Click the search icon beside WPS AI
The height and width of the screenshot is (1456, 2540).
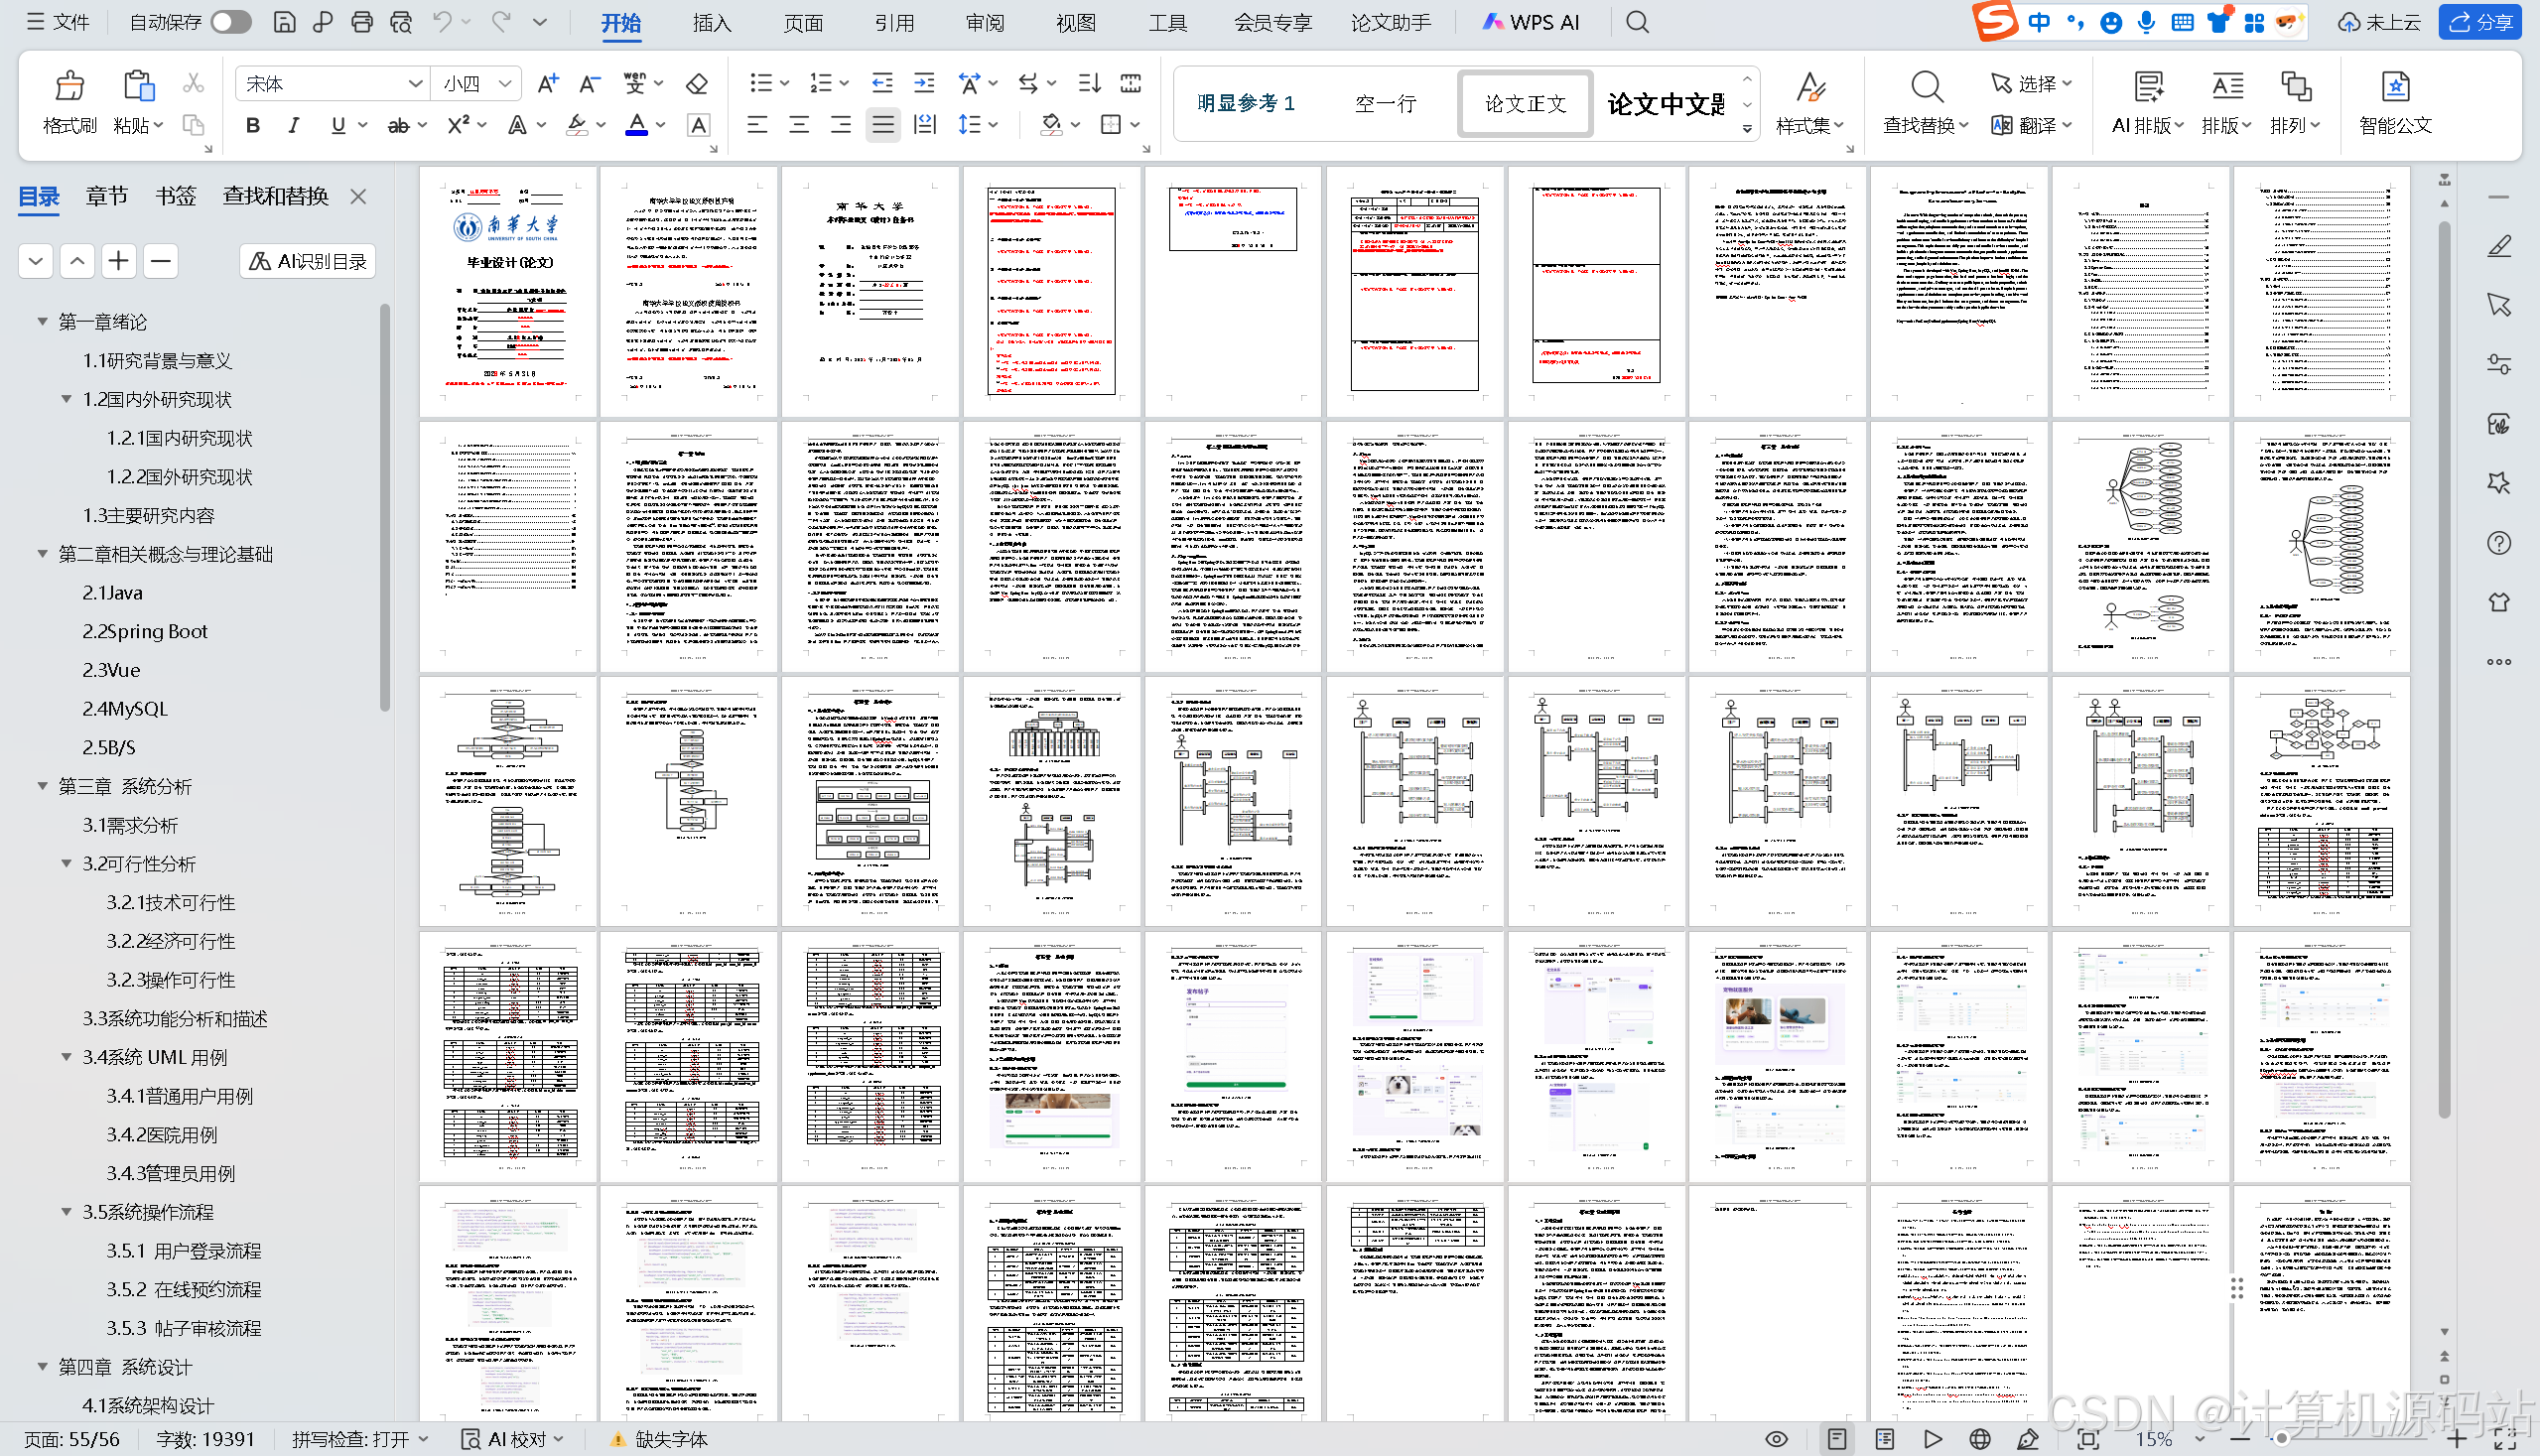(1637, 22)
